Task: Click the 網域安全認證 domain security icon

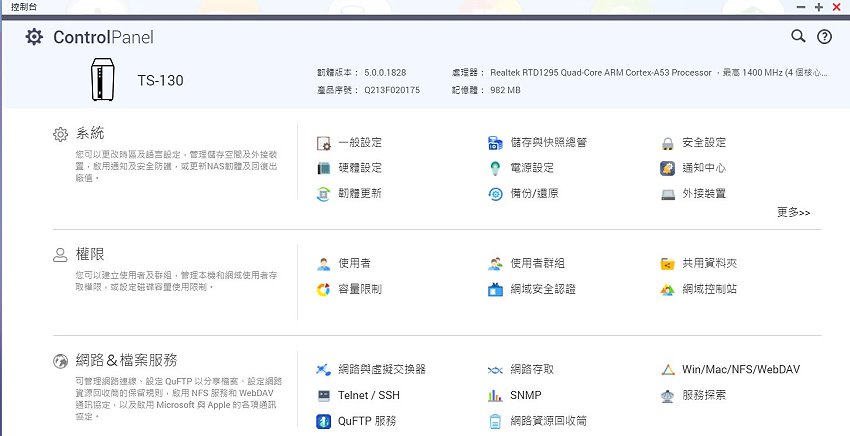Action: [x=495, y=290]
